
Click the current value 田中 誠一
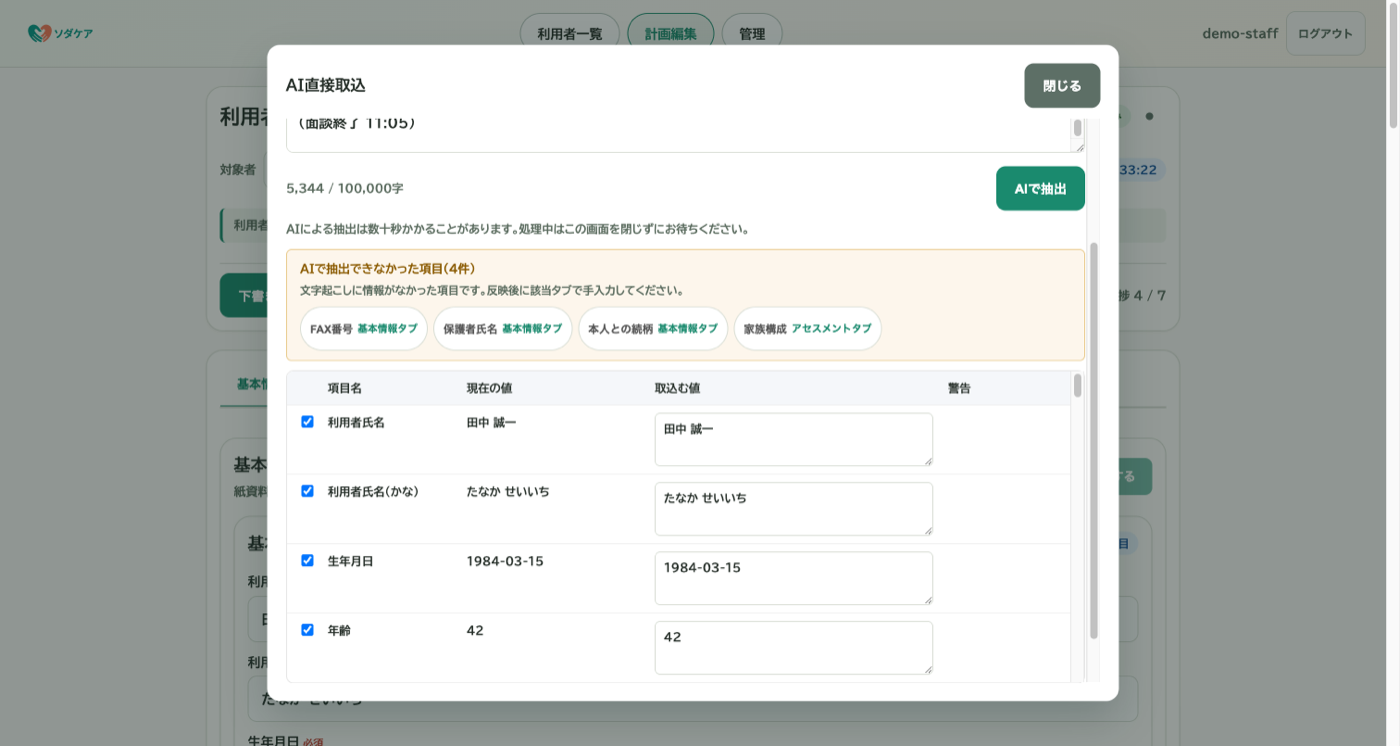[x=491, y=423]
